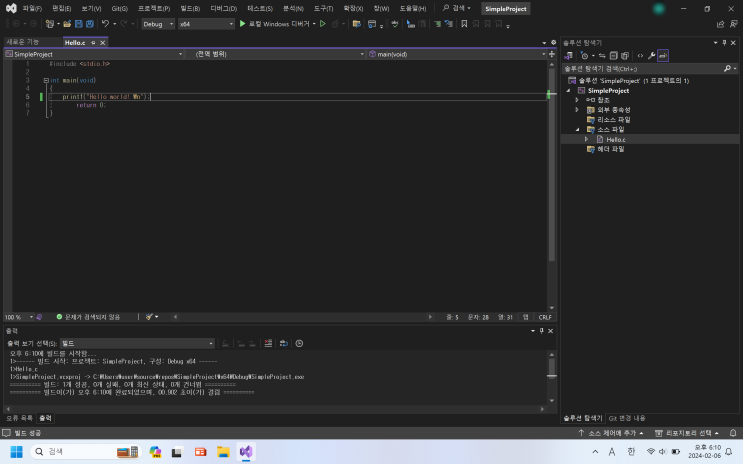Click 로컬 Windows 디버거 button label
The width and height of the screenshot is (743, 464).
pos(280,23)
